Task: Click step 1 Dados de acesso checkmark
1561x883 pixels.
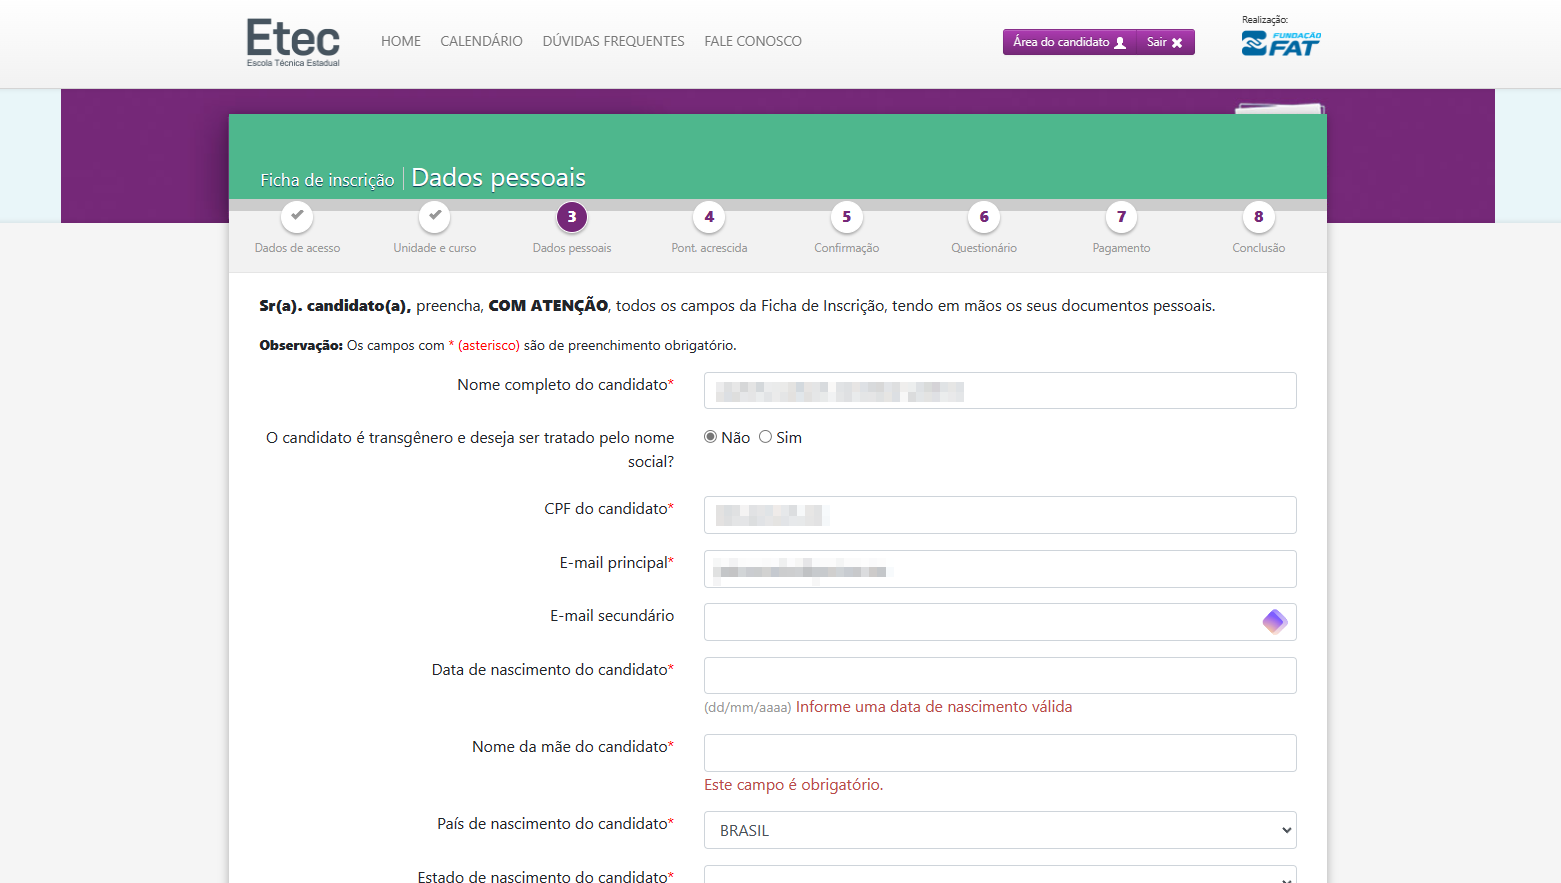Action: point(297,216)
